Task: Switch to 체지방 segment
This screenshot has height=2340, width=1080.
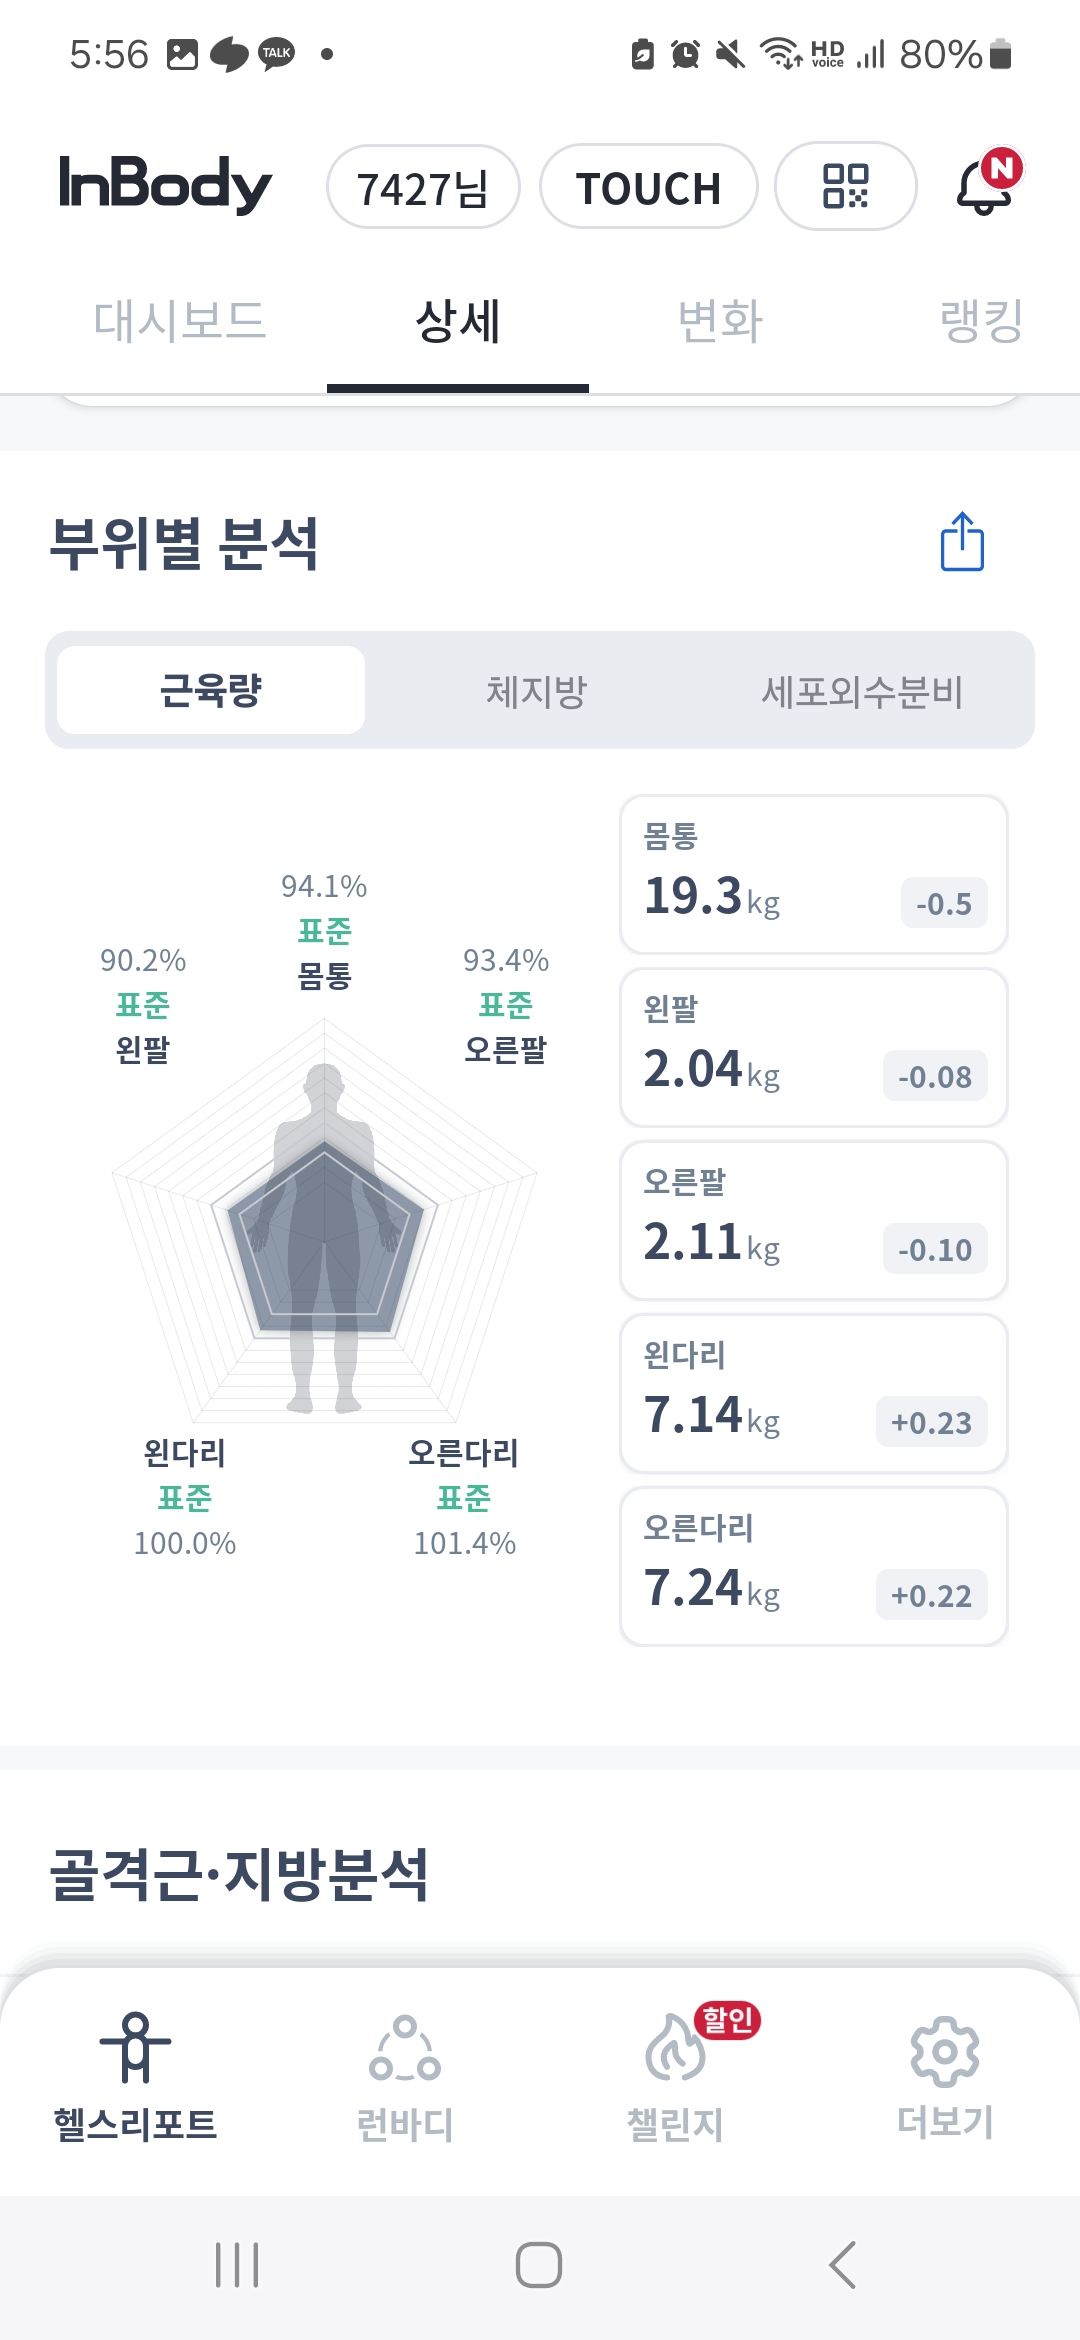Action: point(537,691)
